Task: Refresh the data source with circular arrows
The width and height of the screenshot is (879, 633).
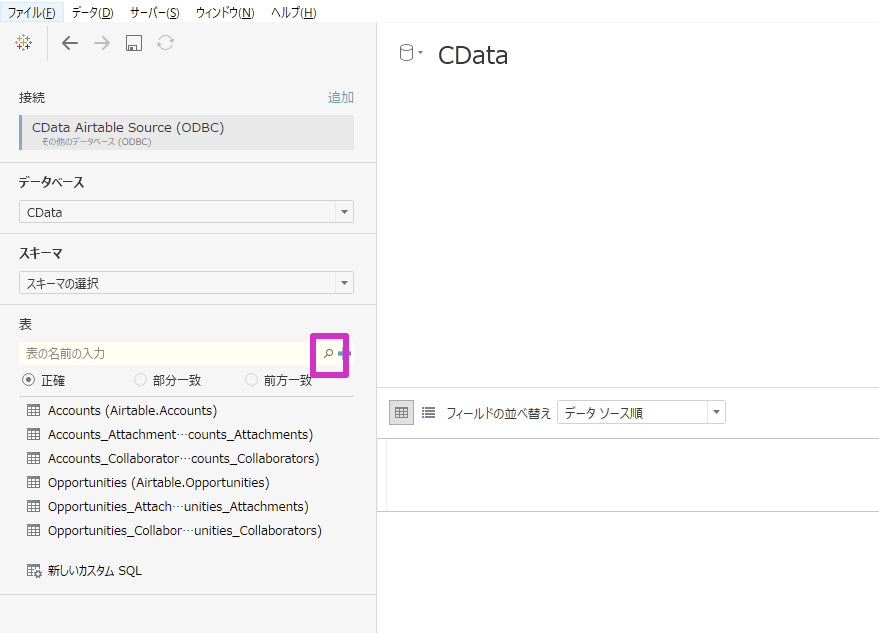Action: coord(165,43)
